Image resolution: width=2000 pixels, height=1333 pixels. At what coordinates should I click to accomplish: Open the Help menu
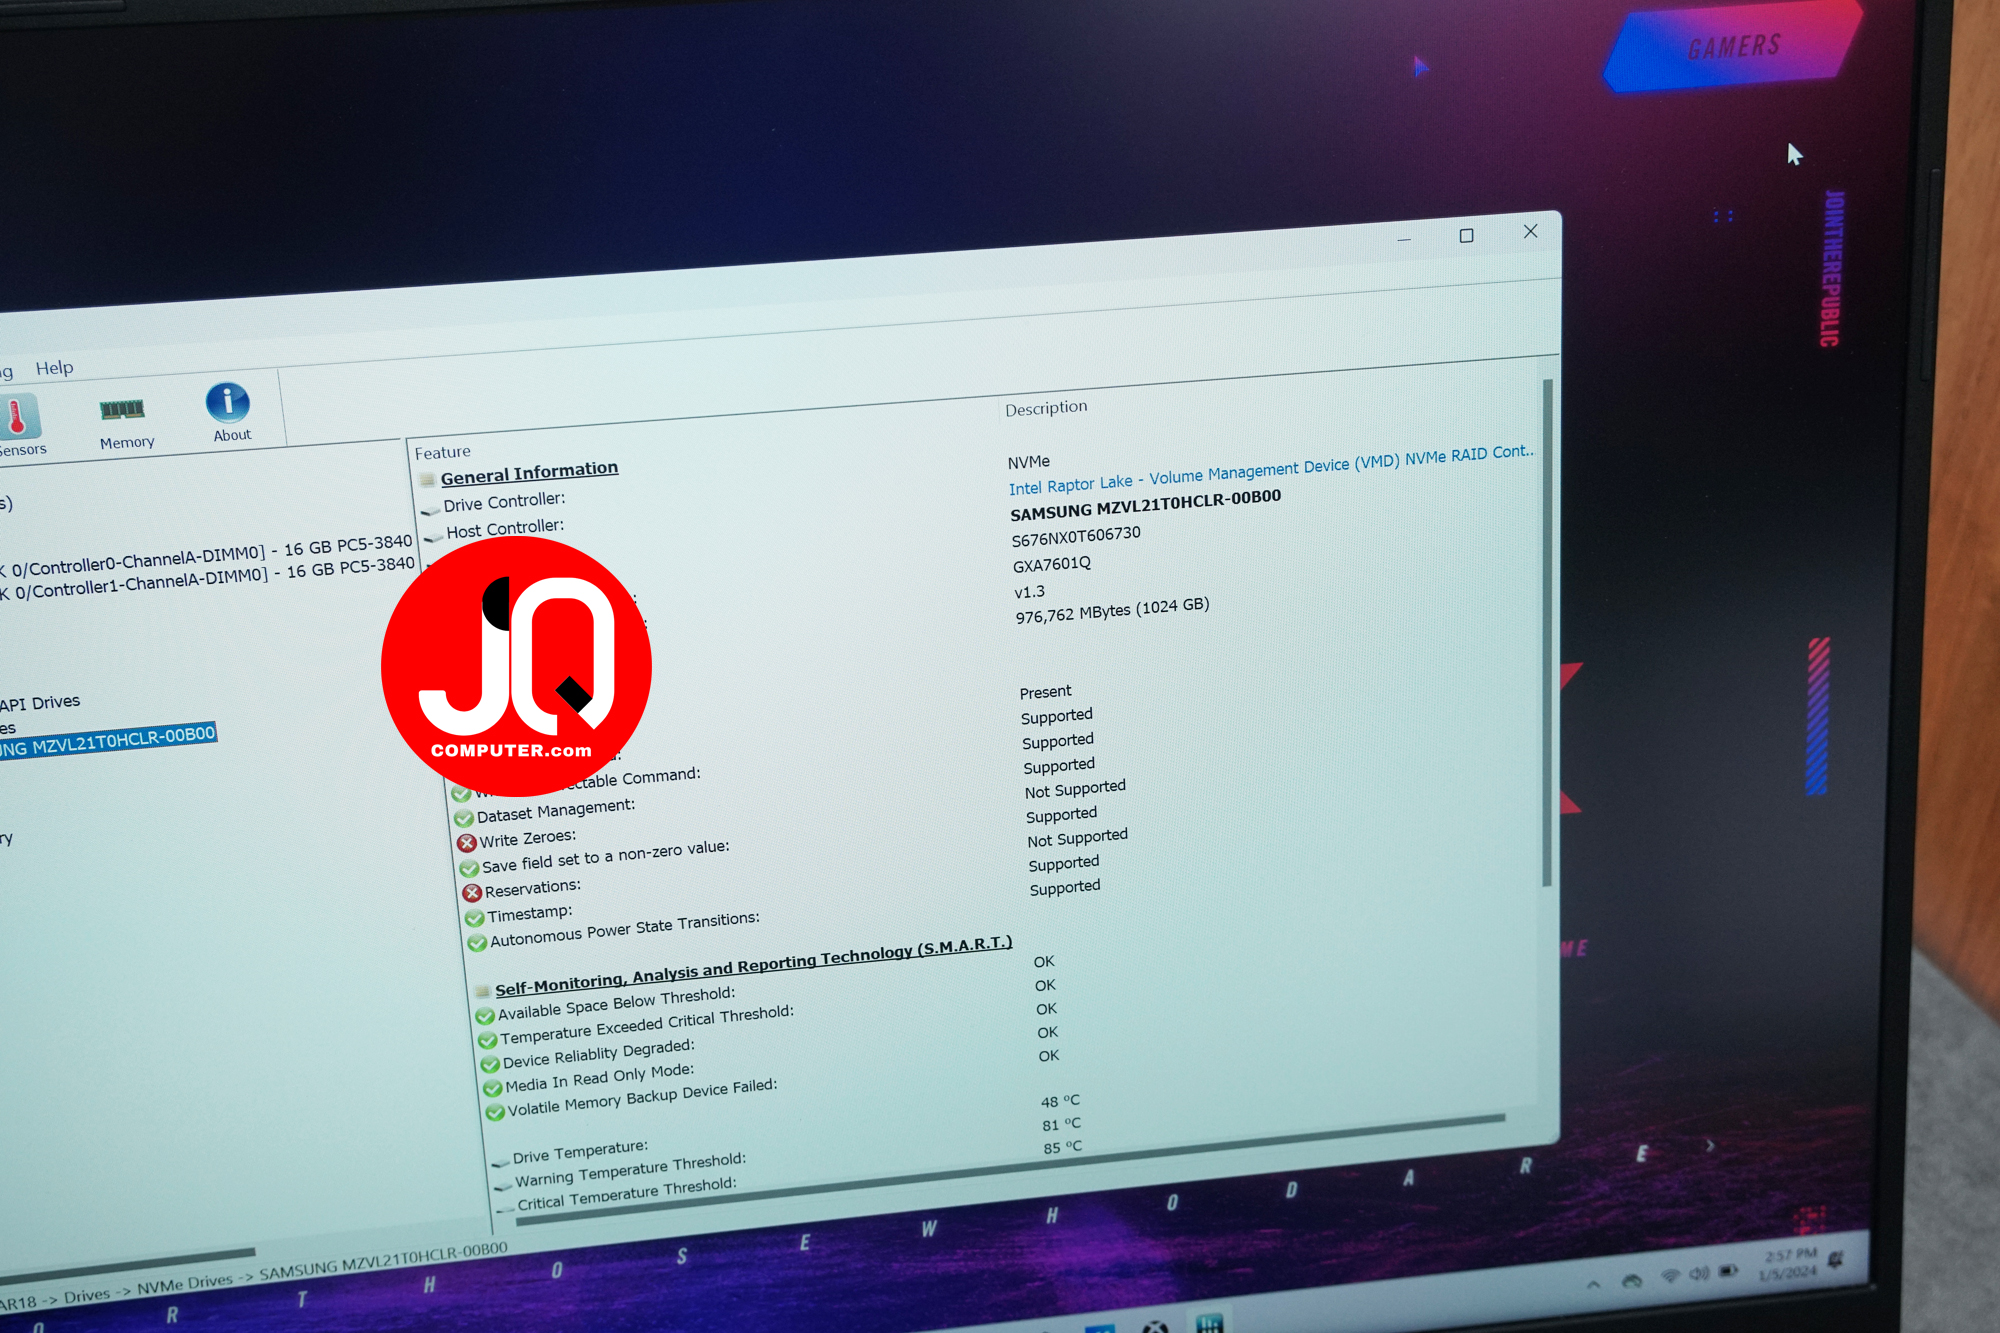(x=55, y=368)
